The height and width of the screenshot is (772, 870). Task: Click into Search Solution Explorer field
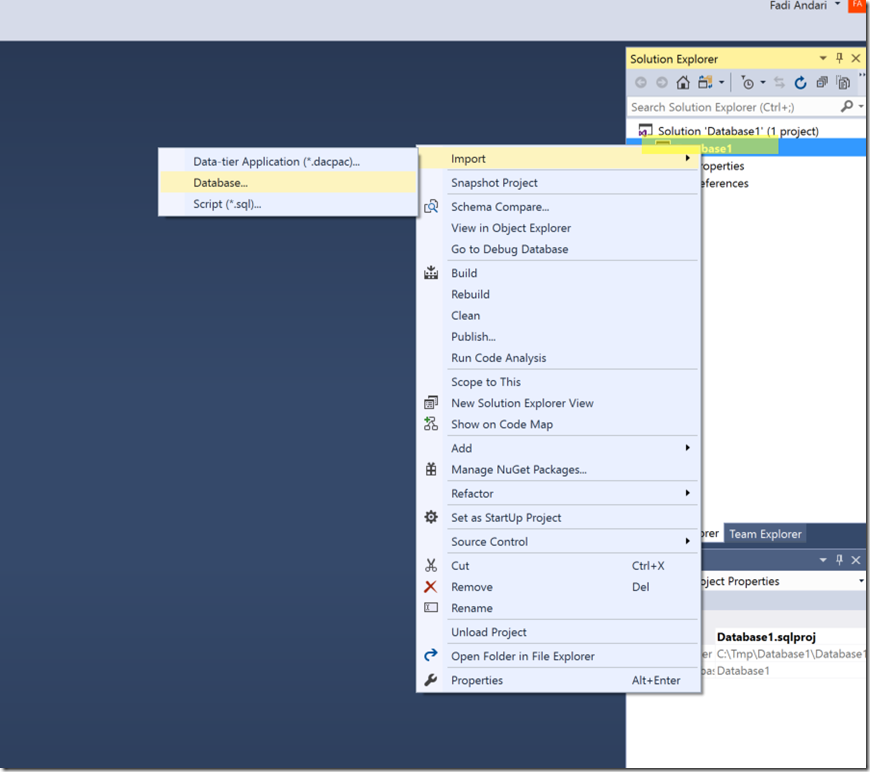(734, 107)
